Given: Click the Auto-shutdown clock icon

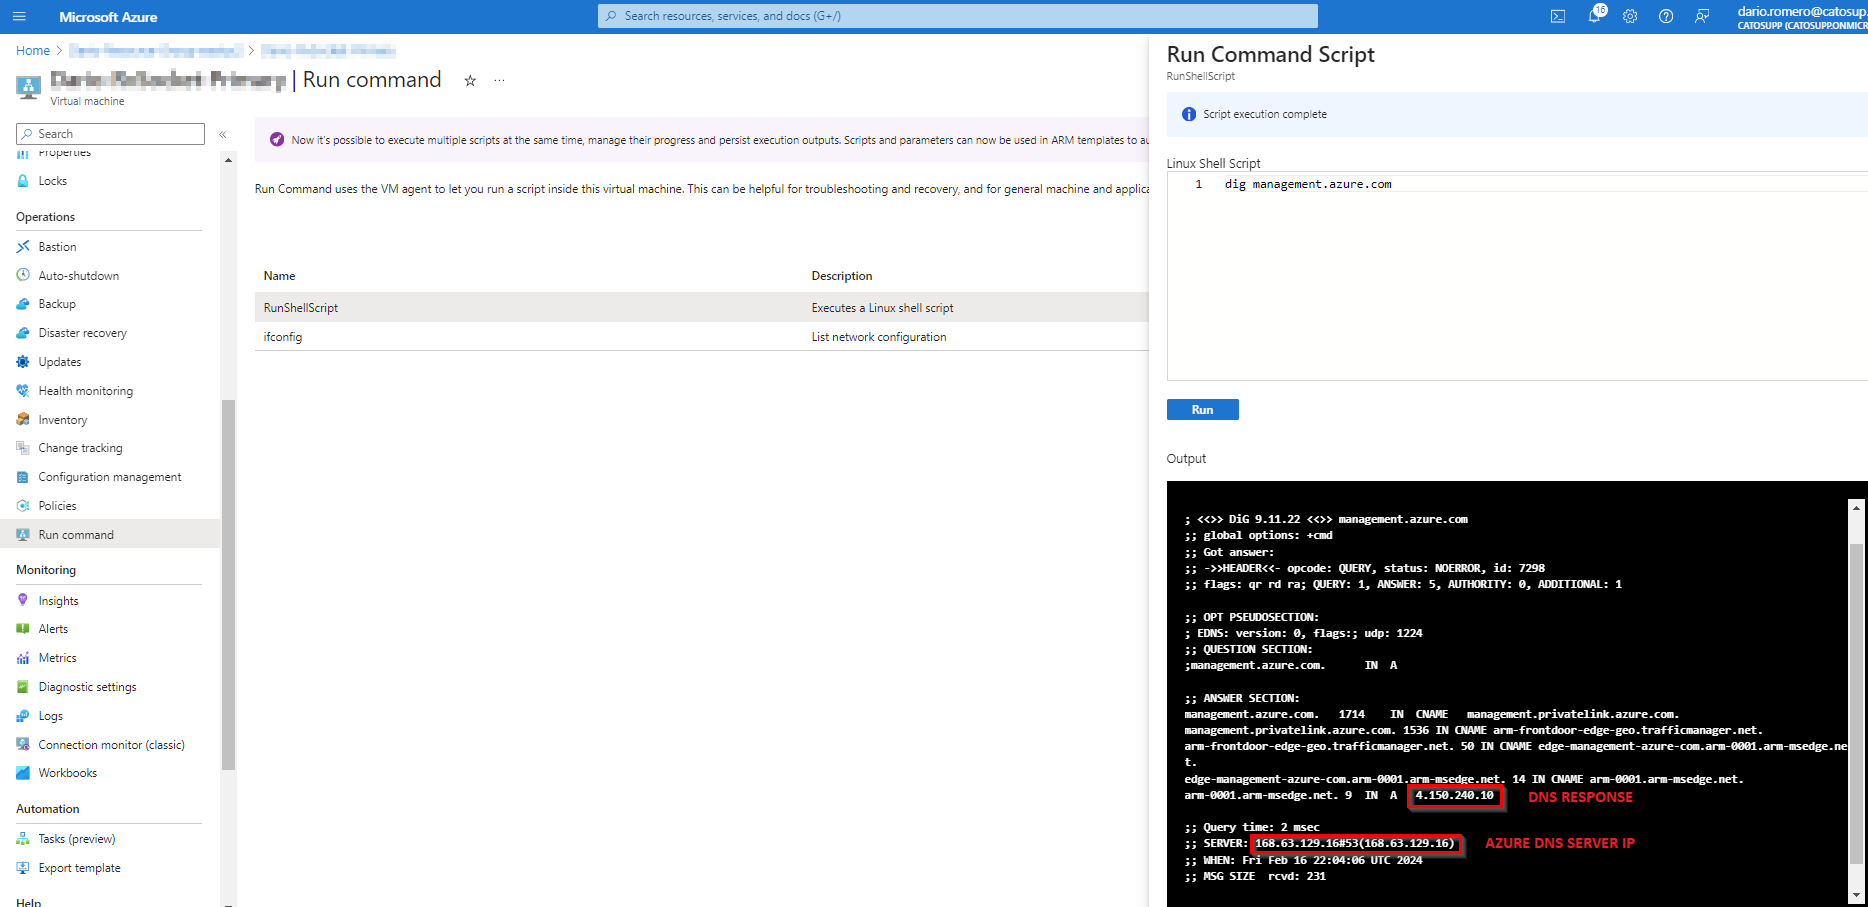Looking at the screenshot, I should pyautogui.click(x=23, y=275).
